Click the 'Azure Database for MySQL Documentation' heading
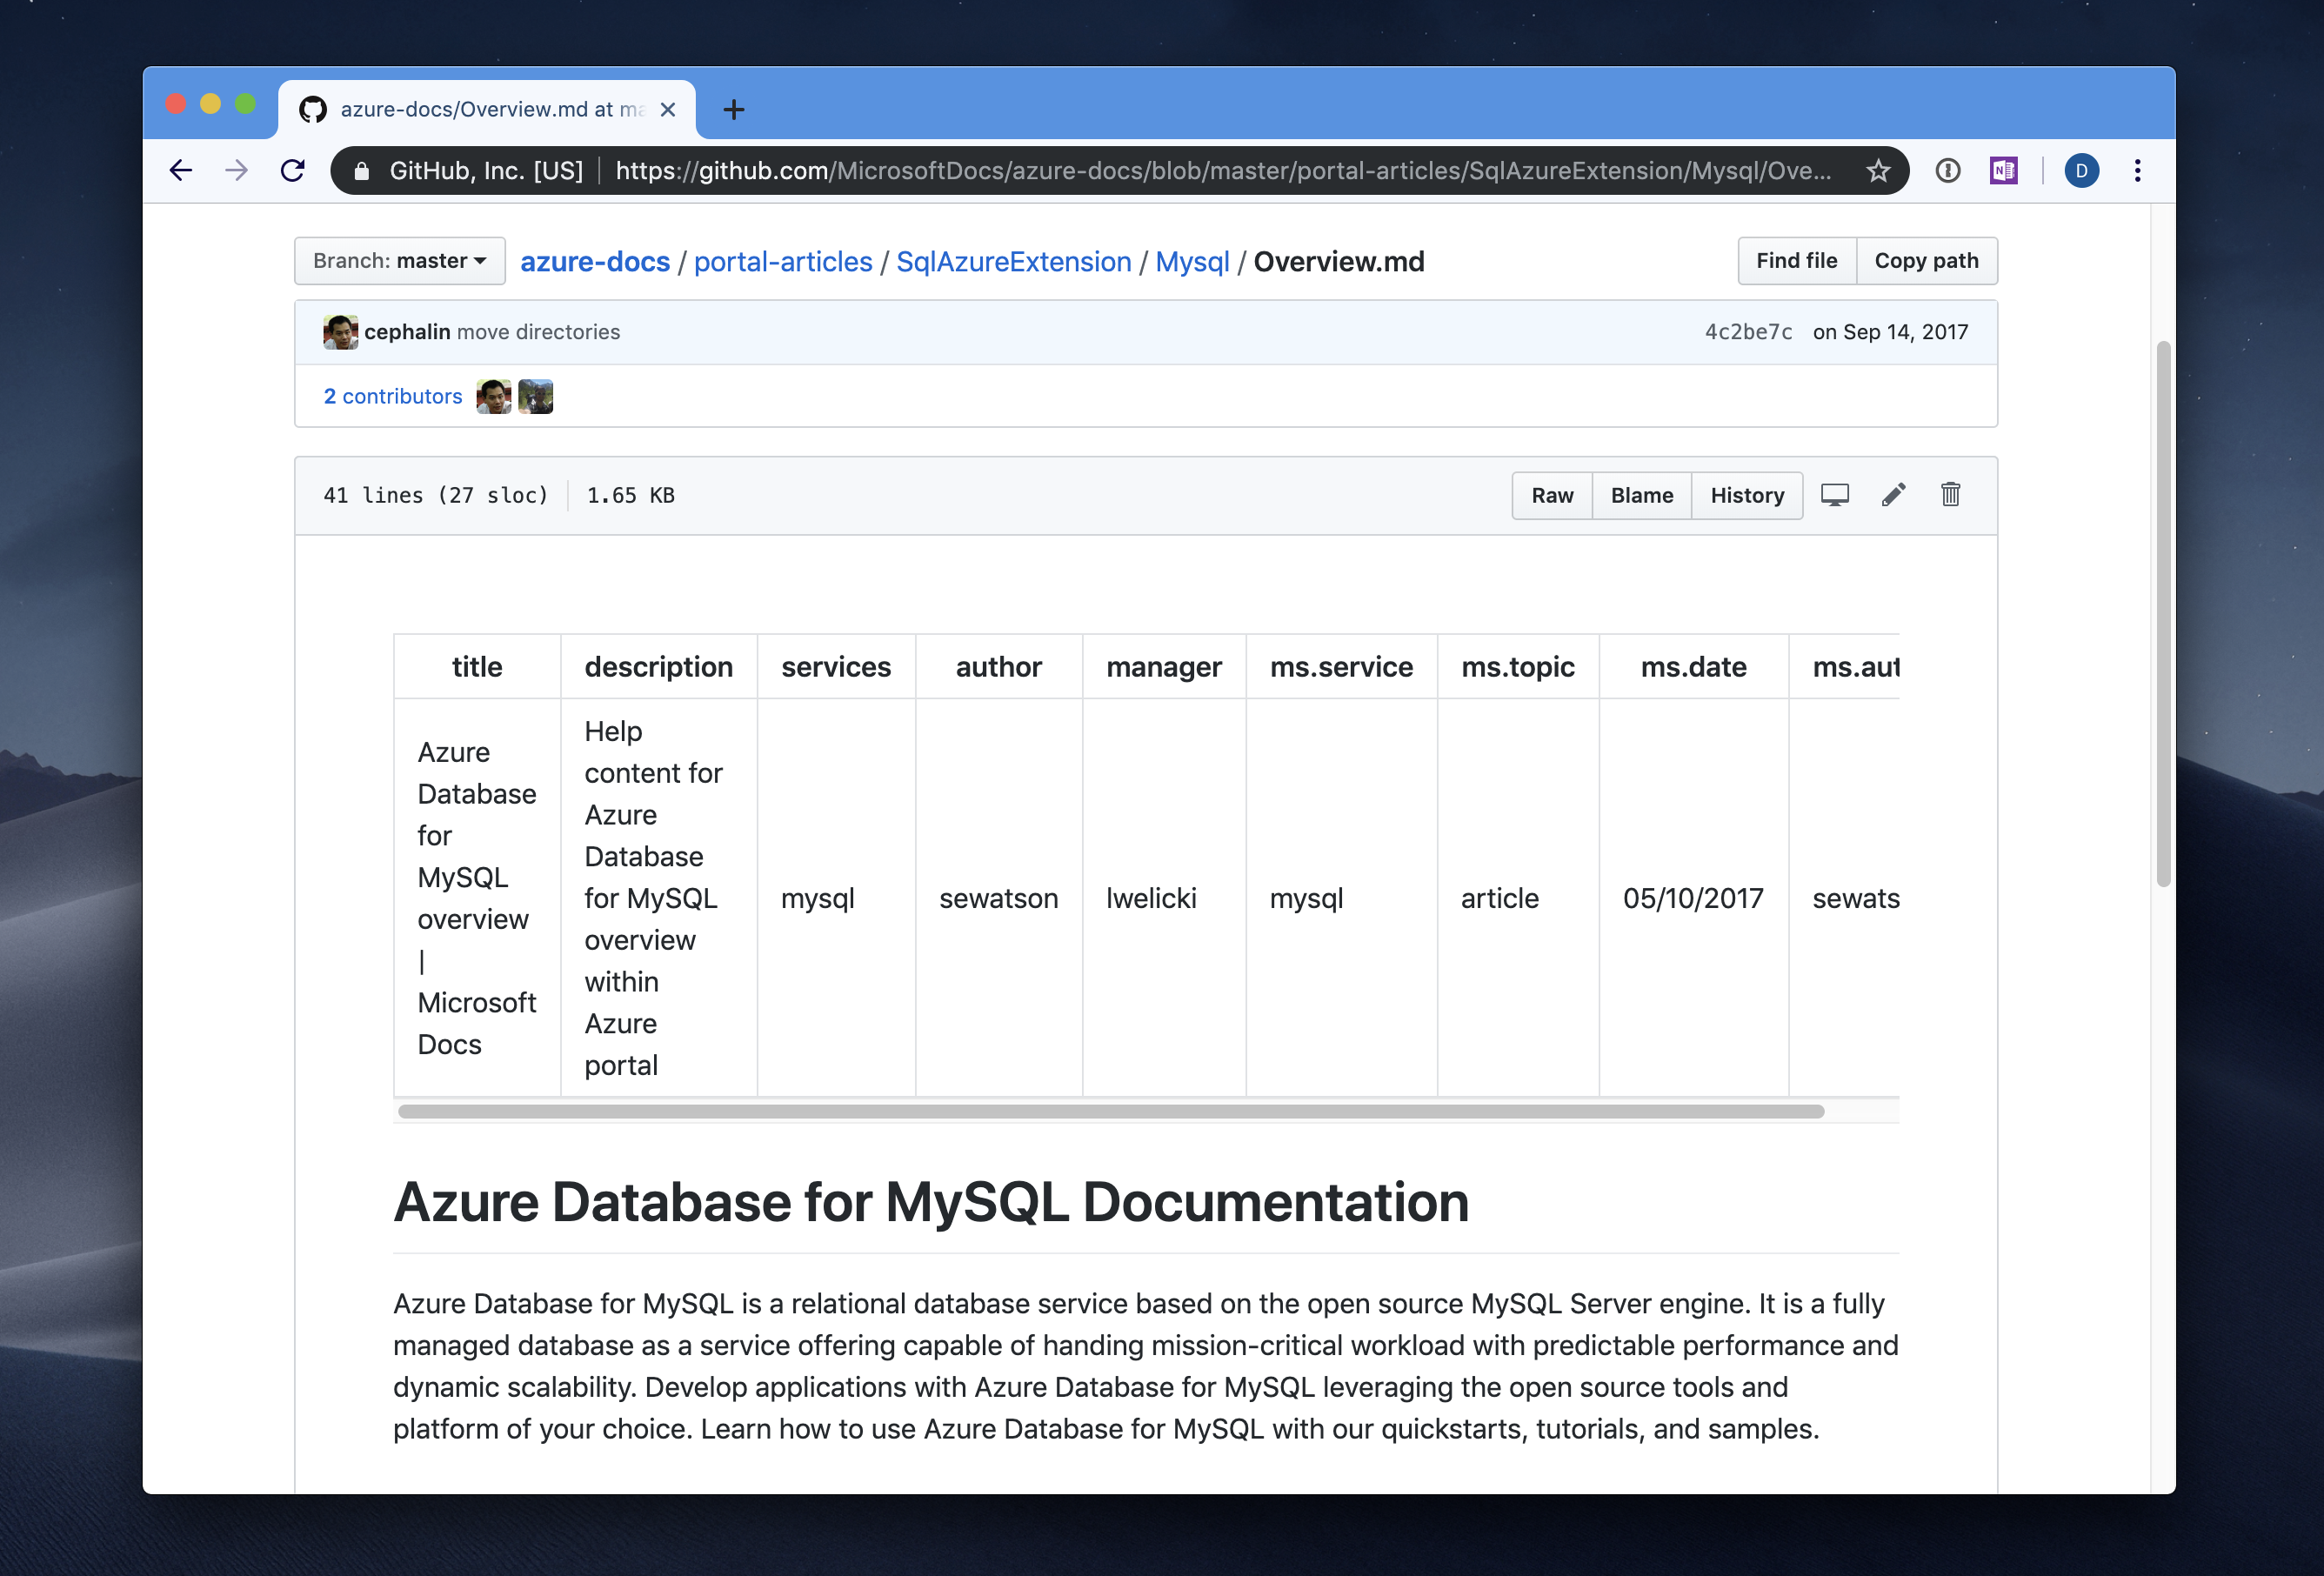The height and width of the screenshot is (1576, 2324). coord(931,1202)
